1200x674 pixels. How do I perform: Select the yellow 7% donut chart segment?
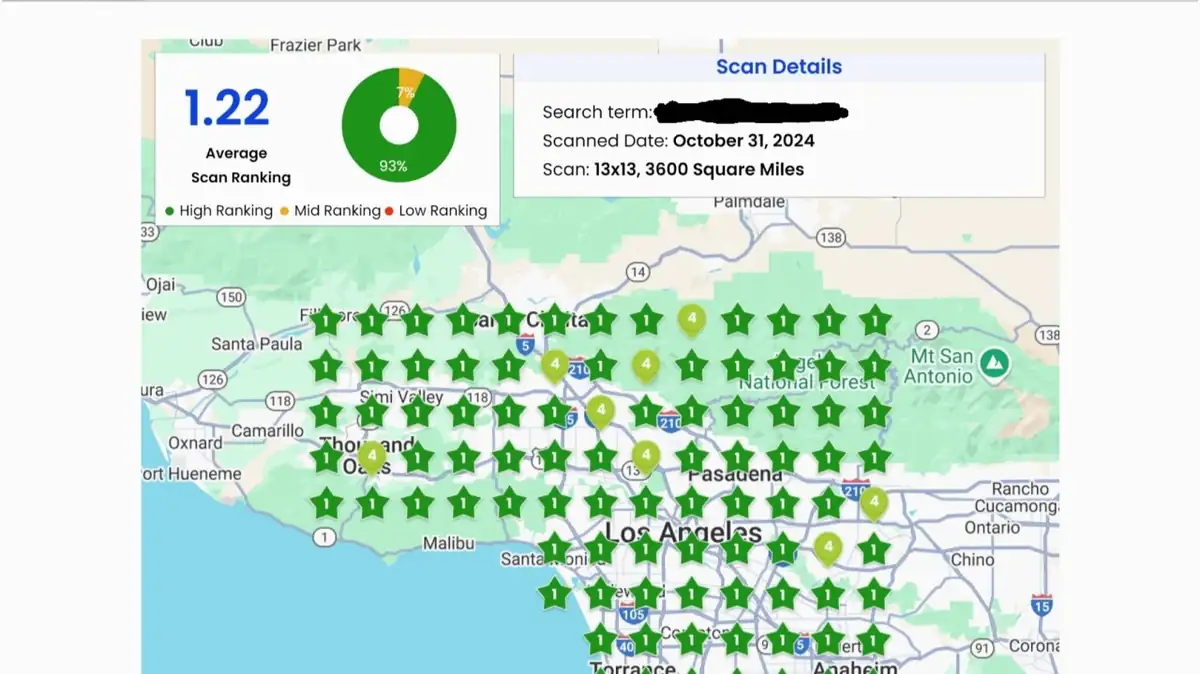pyautogui.click(x=409, y=86)
